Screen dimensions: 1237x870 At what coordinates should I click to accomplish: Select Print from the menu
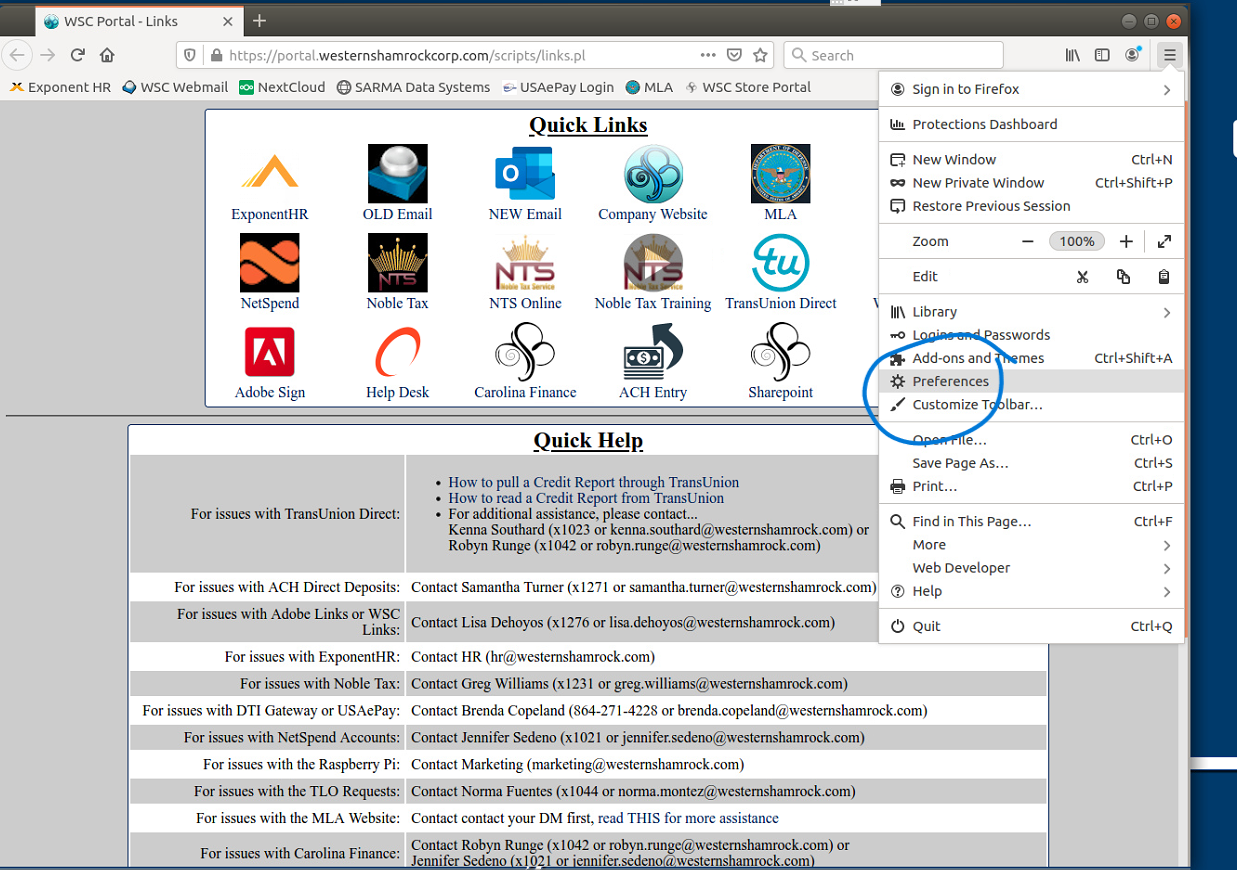(x=1031, y=486)
